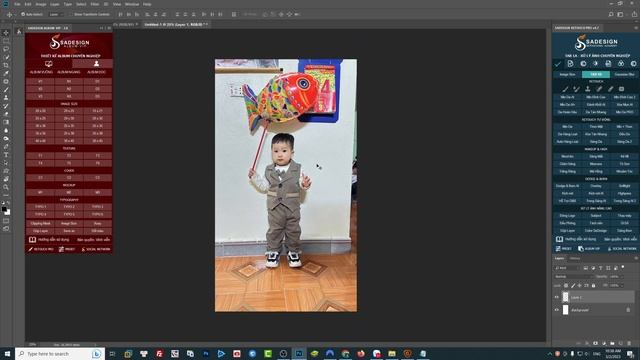Viewport: 640px width, 360px height.
Task: Select the Eyedropper tool
Action: tap(6, 73)
